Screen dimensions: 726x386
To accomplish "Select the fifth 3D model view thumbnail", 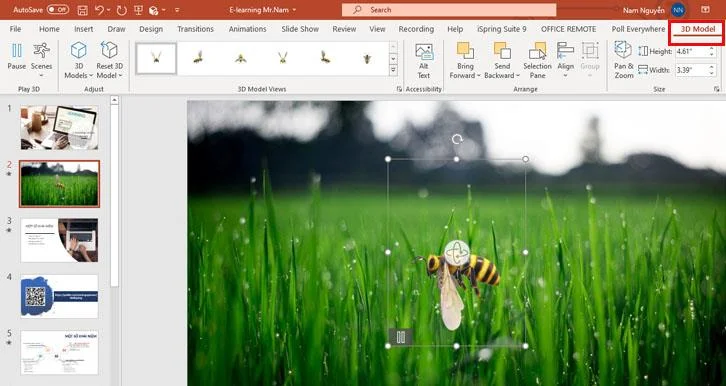I will tap(325, 58).
